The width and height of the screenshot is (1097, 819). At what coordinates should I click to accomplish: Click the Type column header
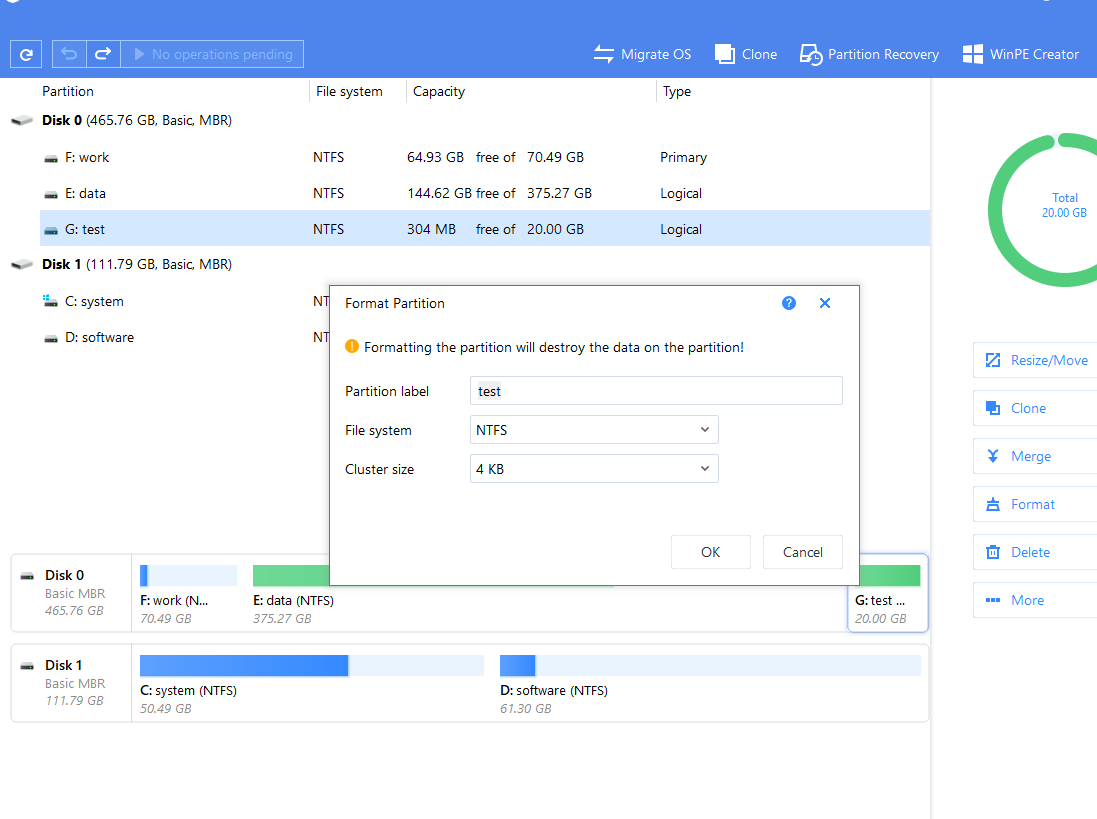(x=677, y=91)
